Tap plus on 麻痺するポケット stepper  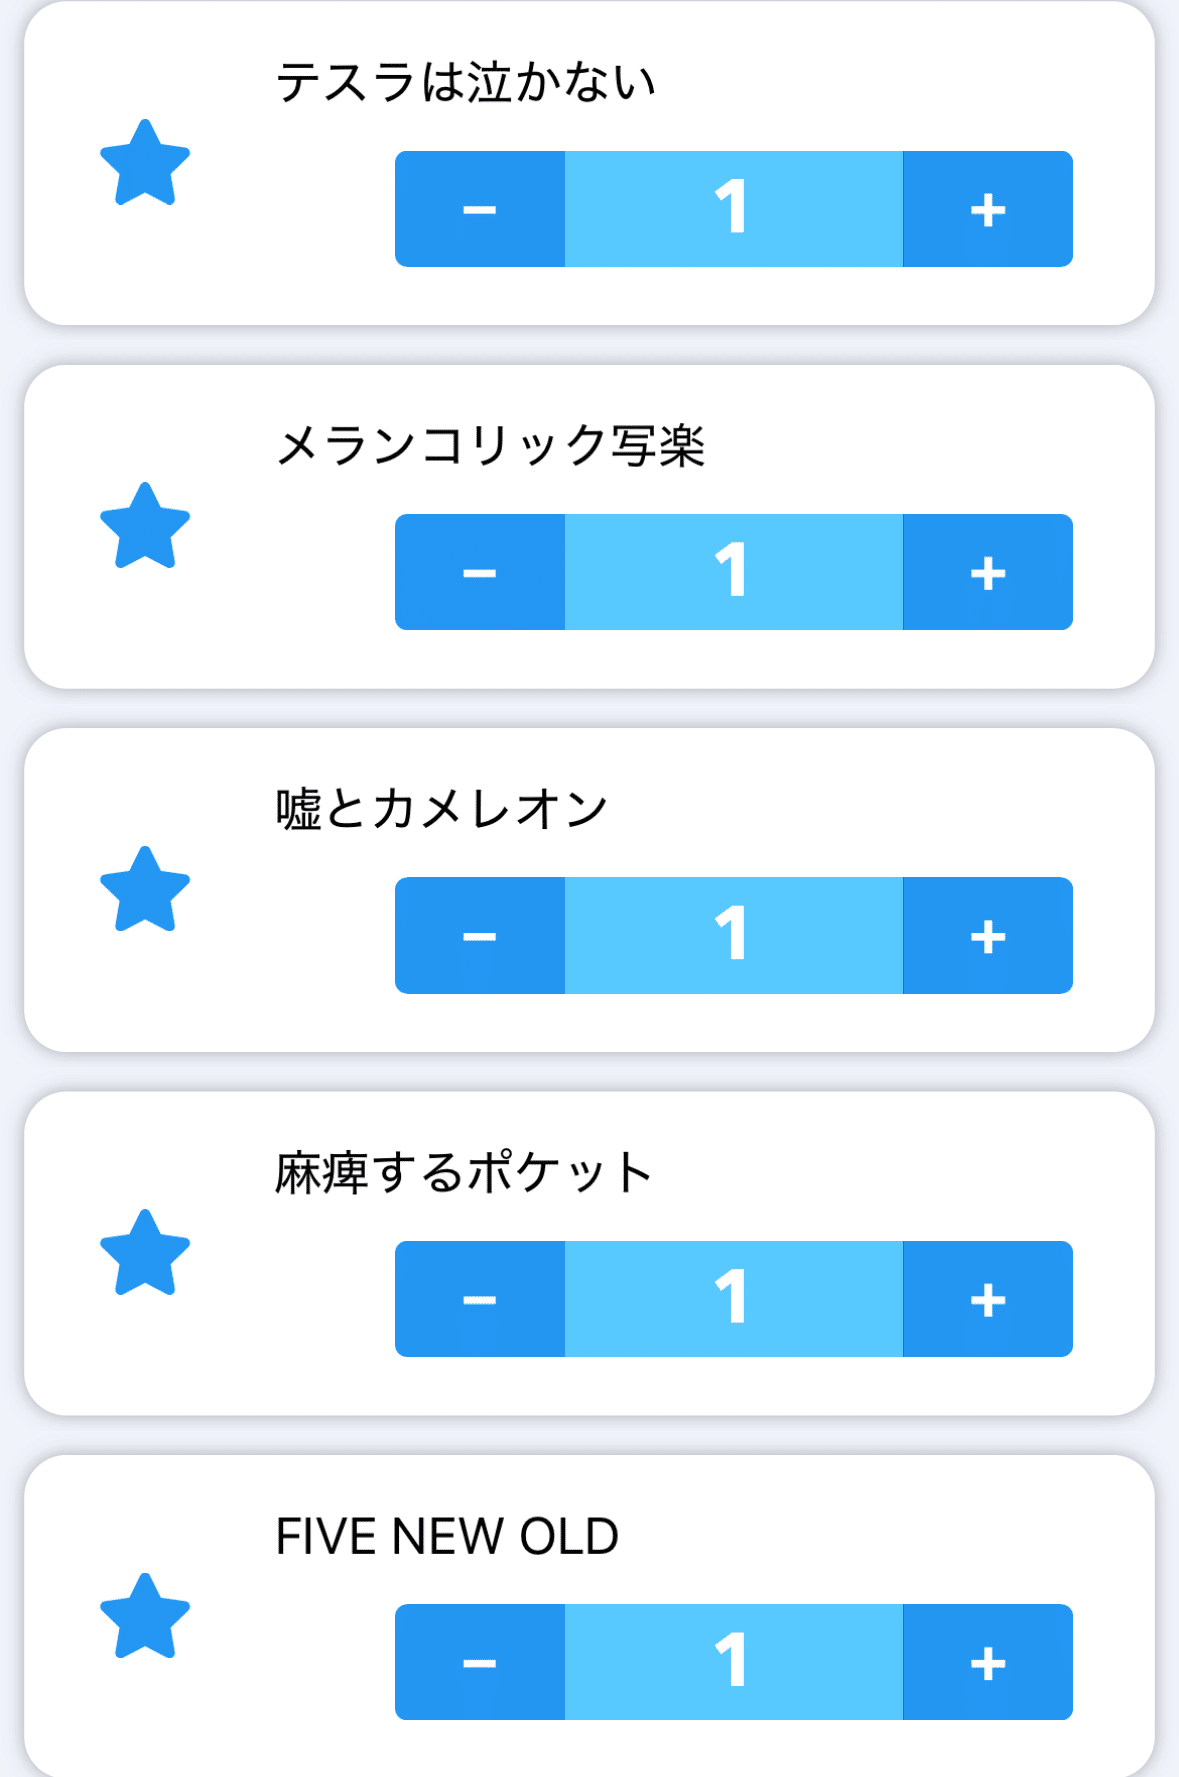[987, 1299]
